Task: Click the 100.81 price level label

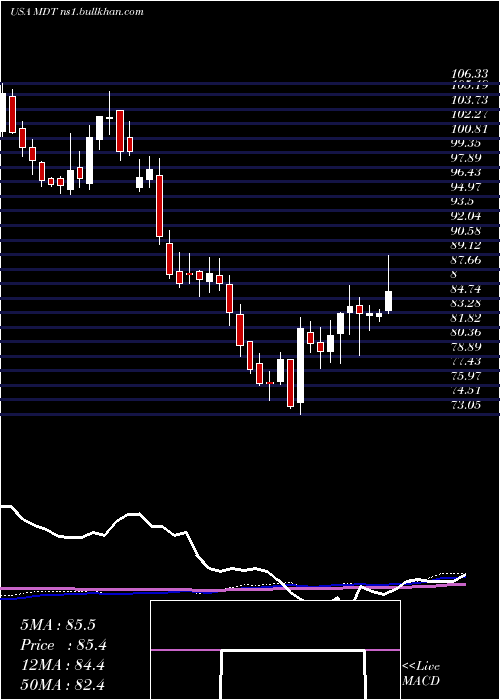Action: [x=469, y=129]
